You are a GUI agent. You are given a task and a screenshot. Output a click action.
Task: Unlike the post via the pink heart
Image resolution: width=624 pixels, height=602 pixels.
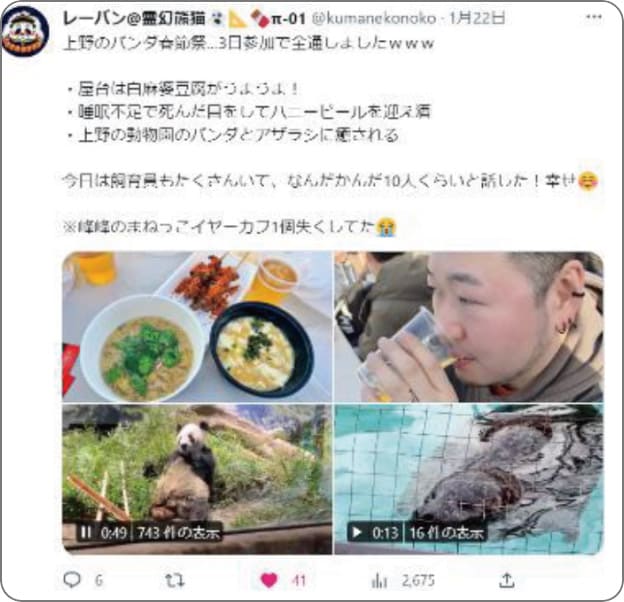coord(269,581)
